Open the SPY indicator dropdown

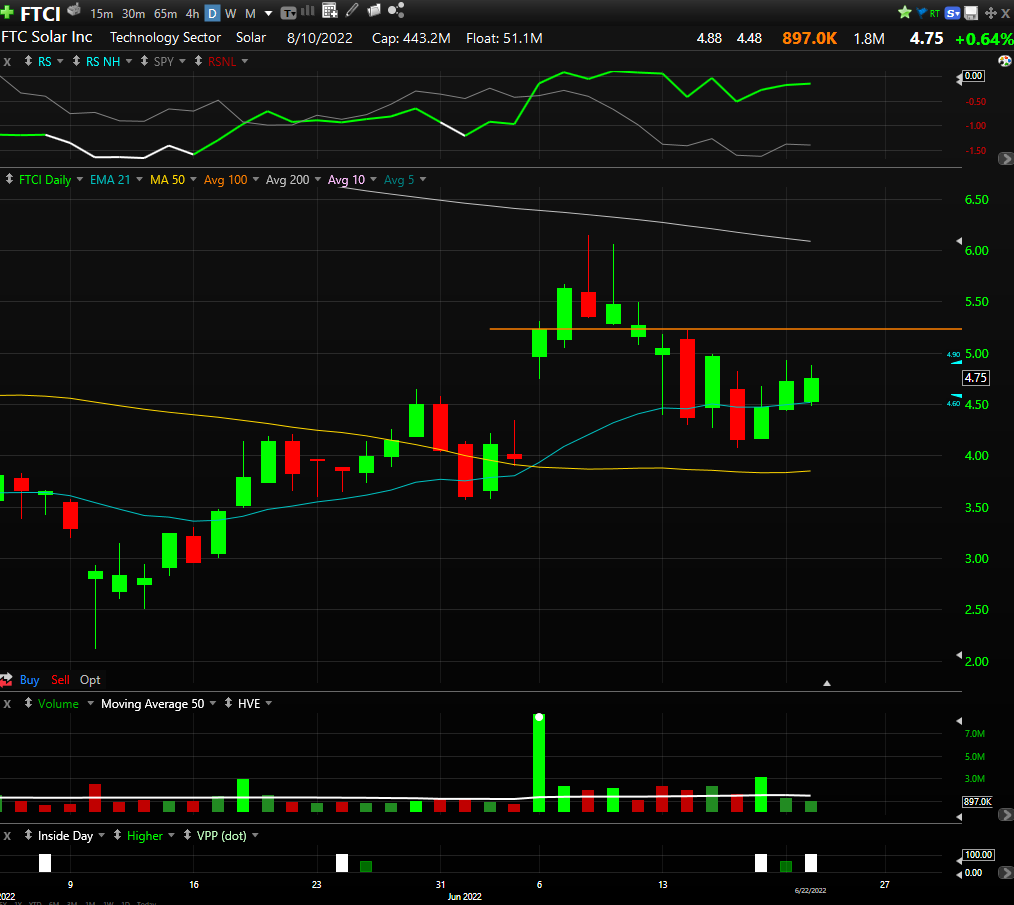[x=182, y=61]
